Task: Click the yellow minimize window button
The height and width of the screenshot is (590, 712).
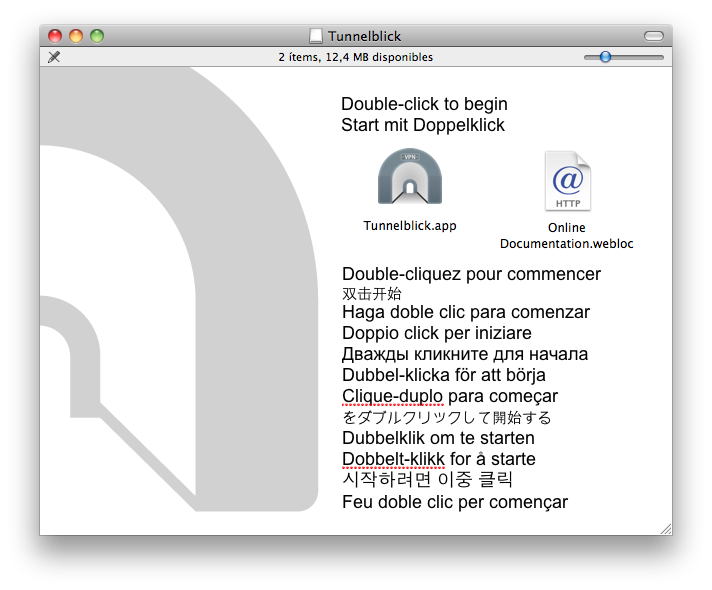Action: [76, 36]
